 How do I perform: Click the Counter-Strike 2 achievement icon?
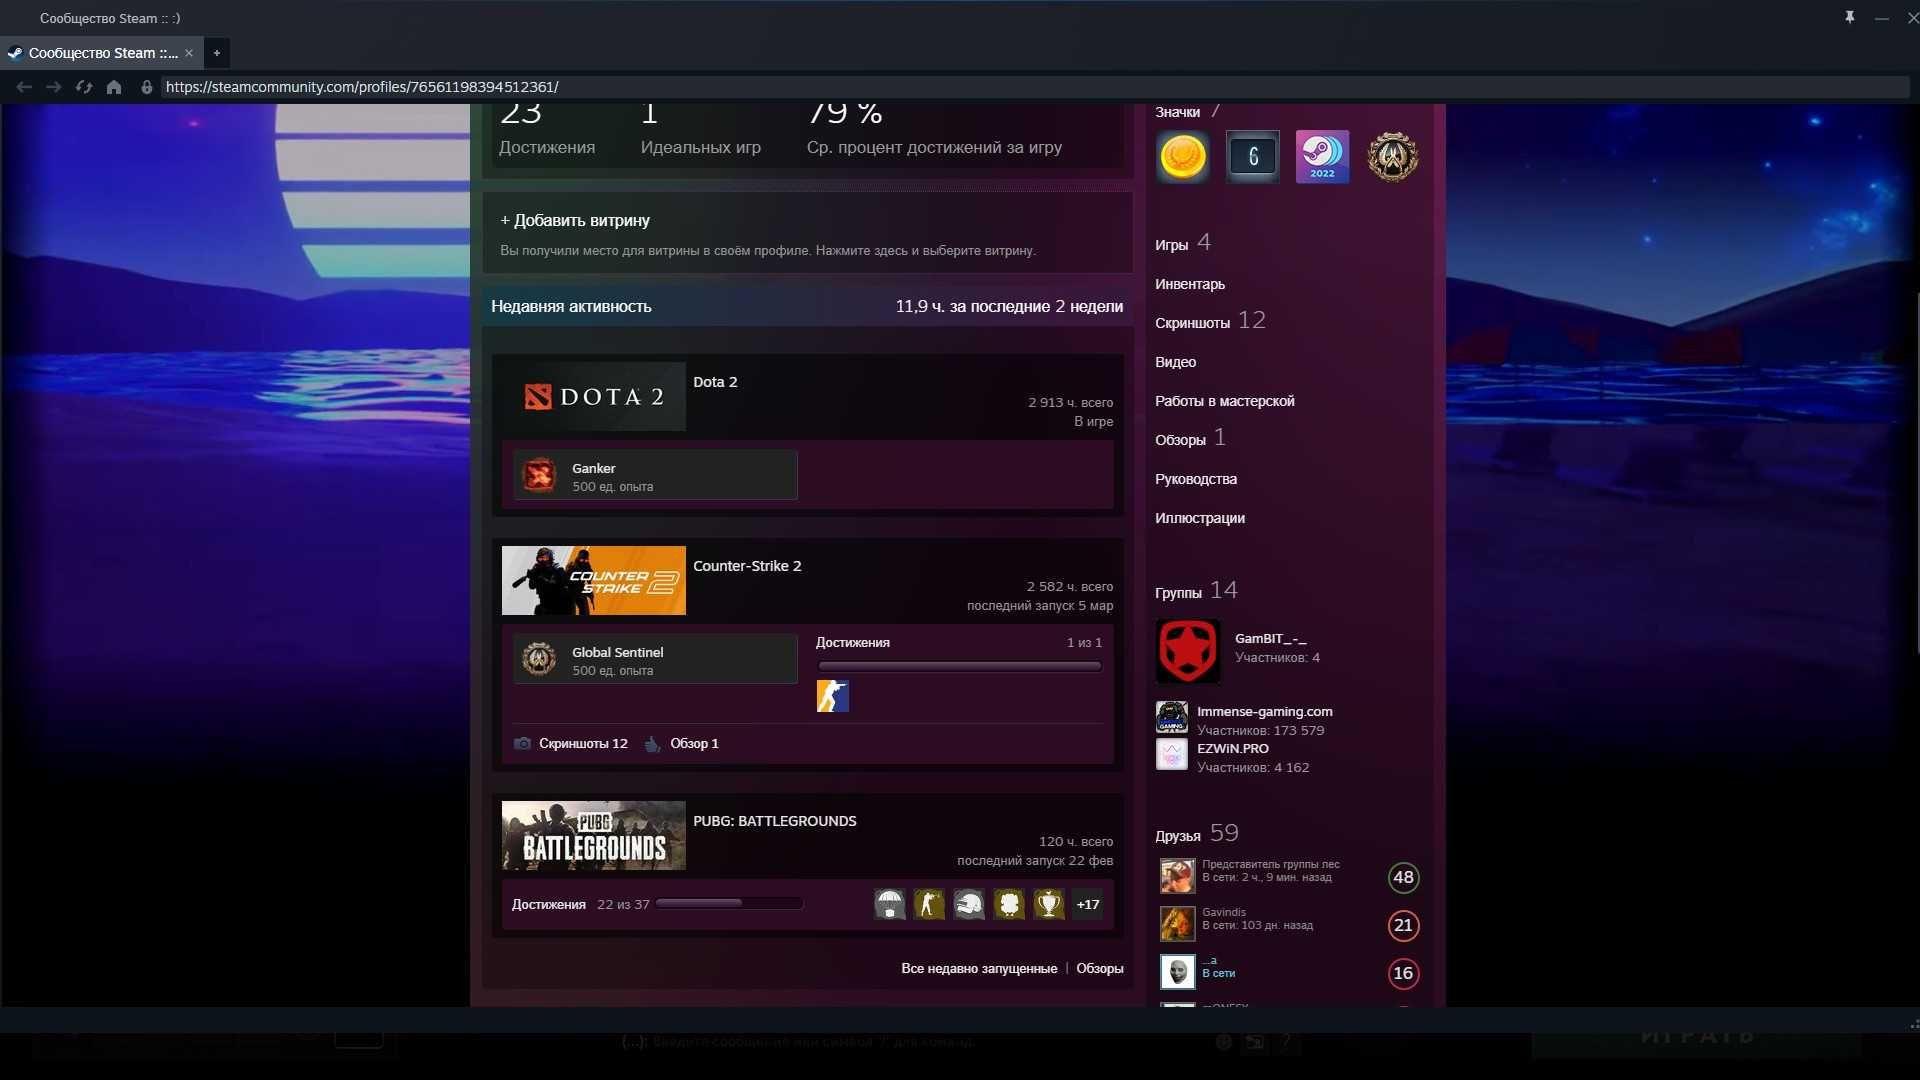click(833, 696)
